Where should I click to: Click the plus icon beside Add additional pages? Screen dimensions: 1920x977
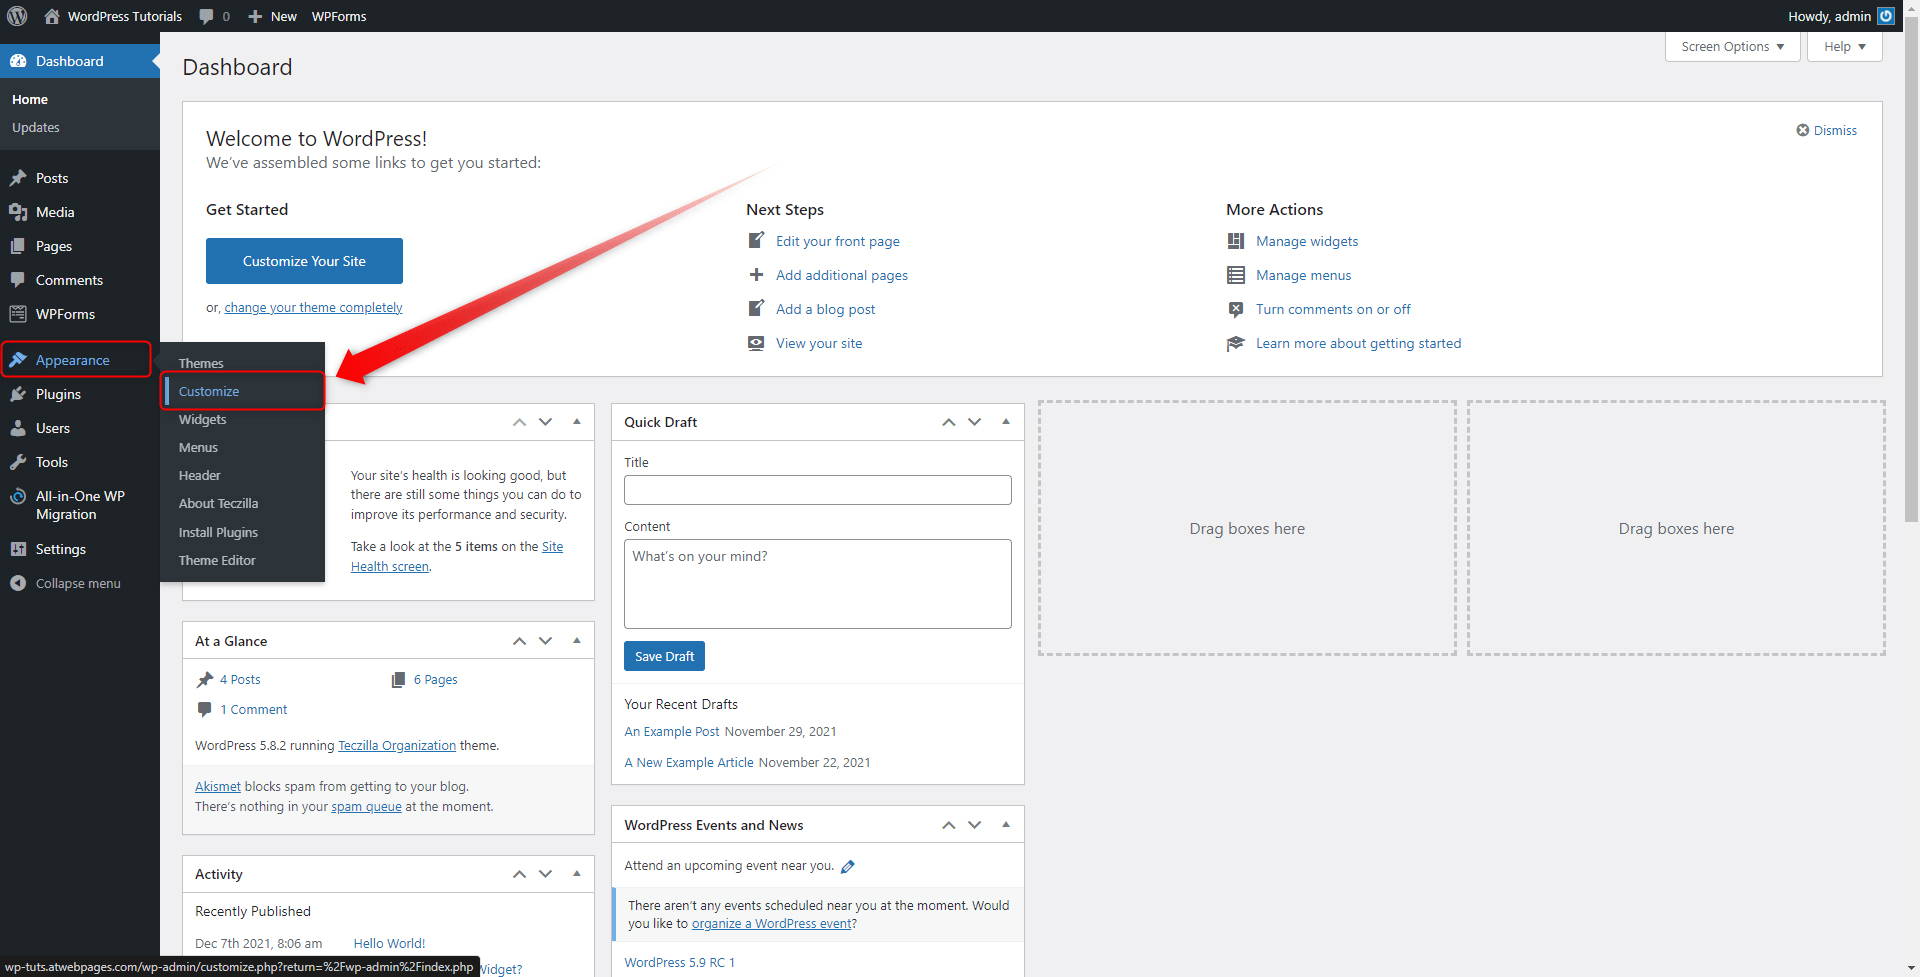tap(757, 274)
